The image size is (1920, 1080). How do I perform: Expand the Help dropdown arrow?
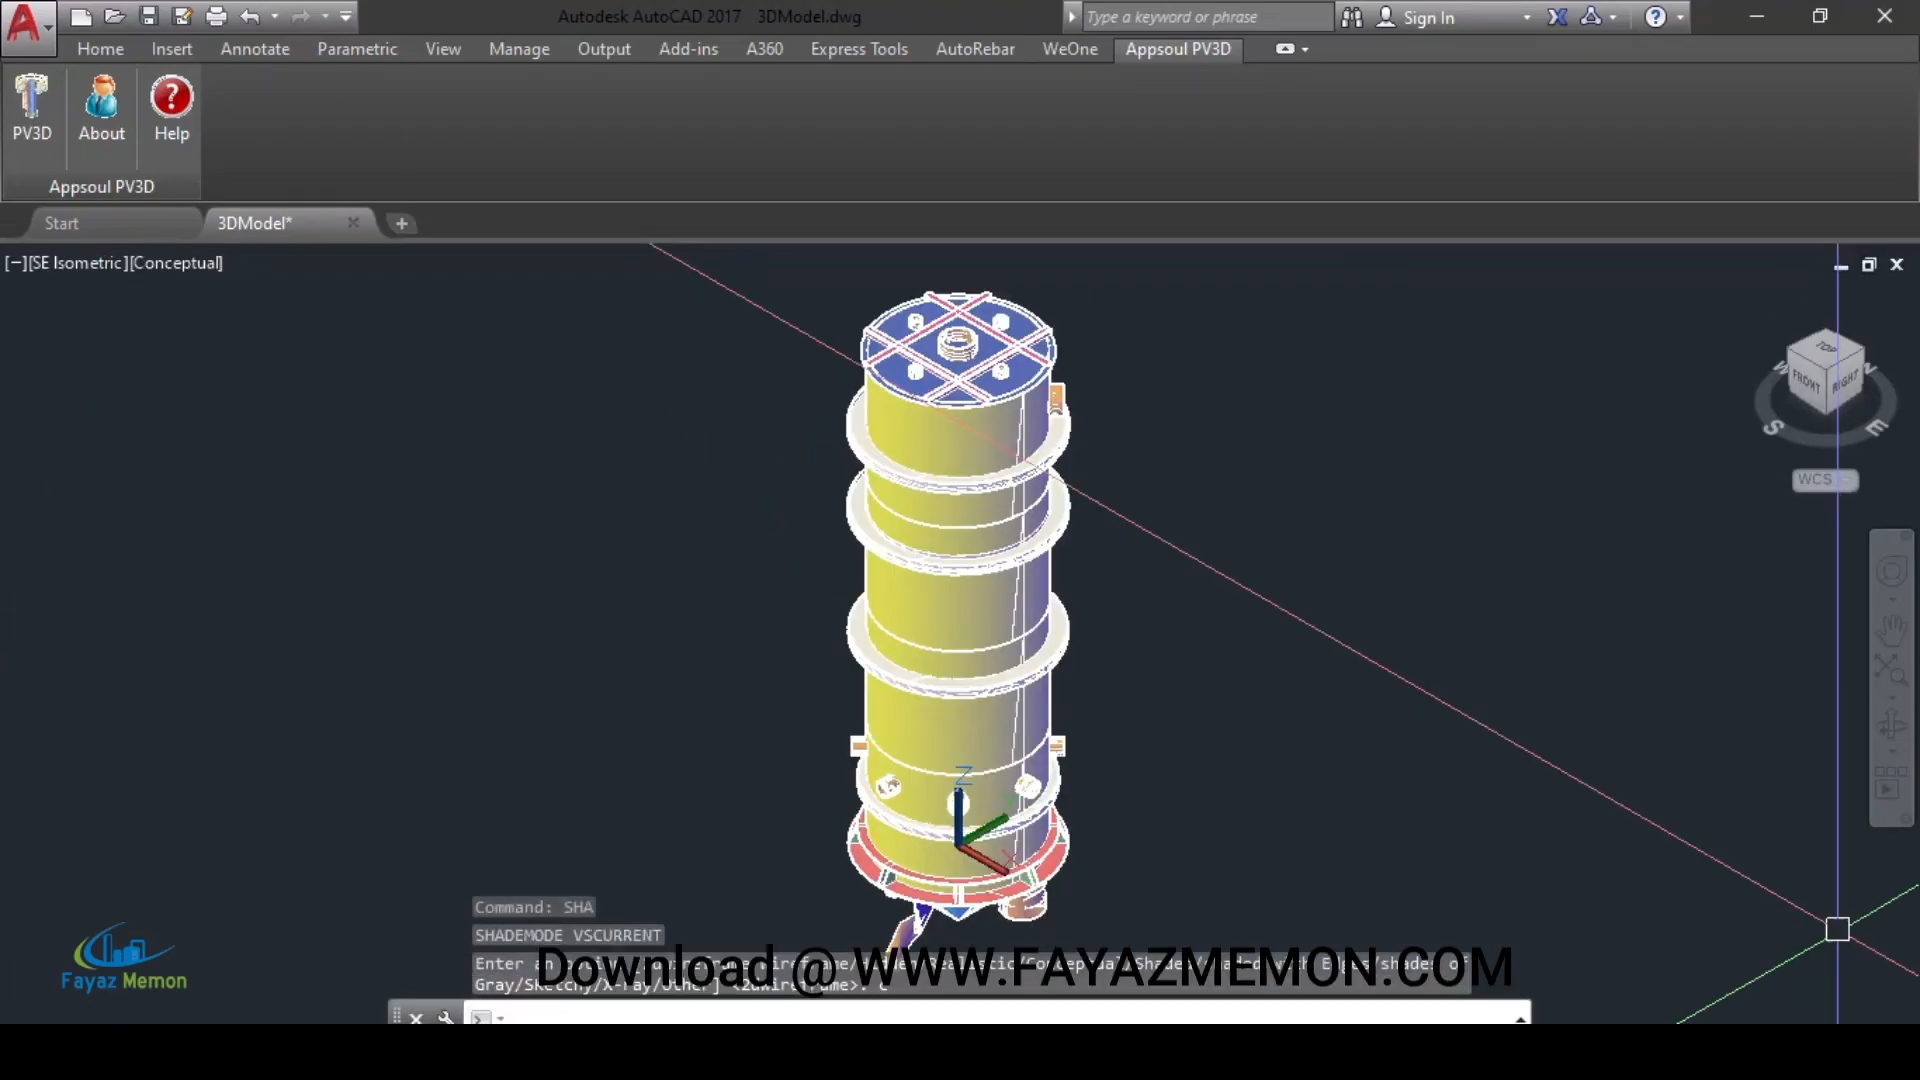[1680, 17]
